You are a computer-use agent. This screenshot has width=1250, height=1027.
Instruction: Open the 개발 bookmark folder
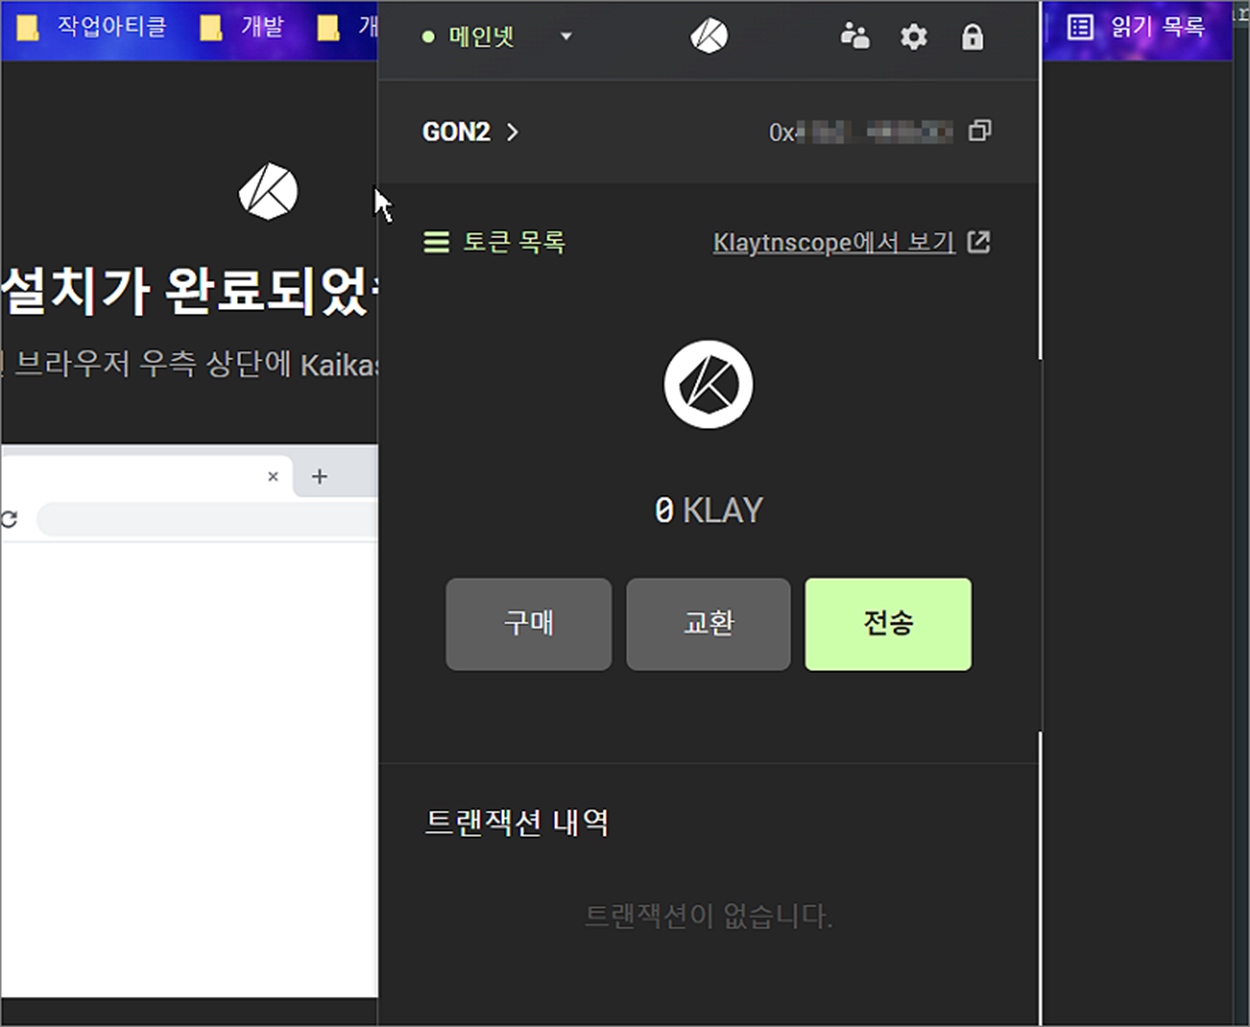(243, 27)
